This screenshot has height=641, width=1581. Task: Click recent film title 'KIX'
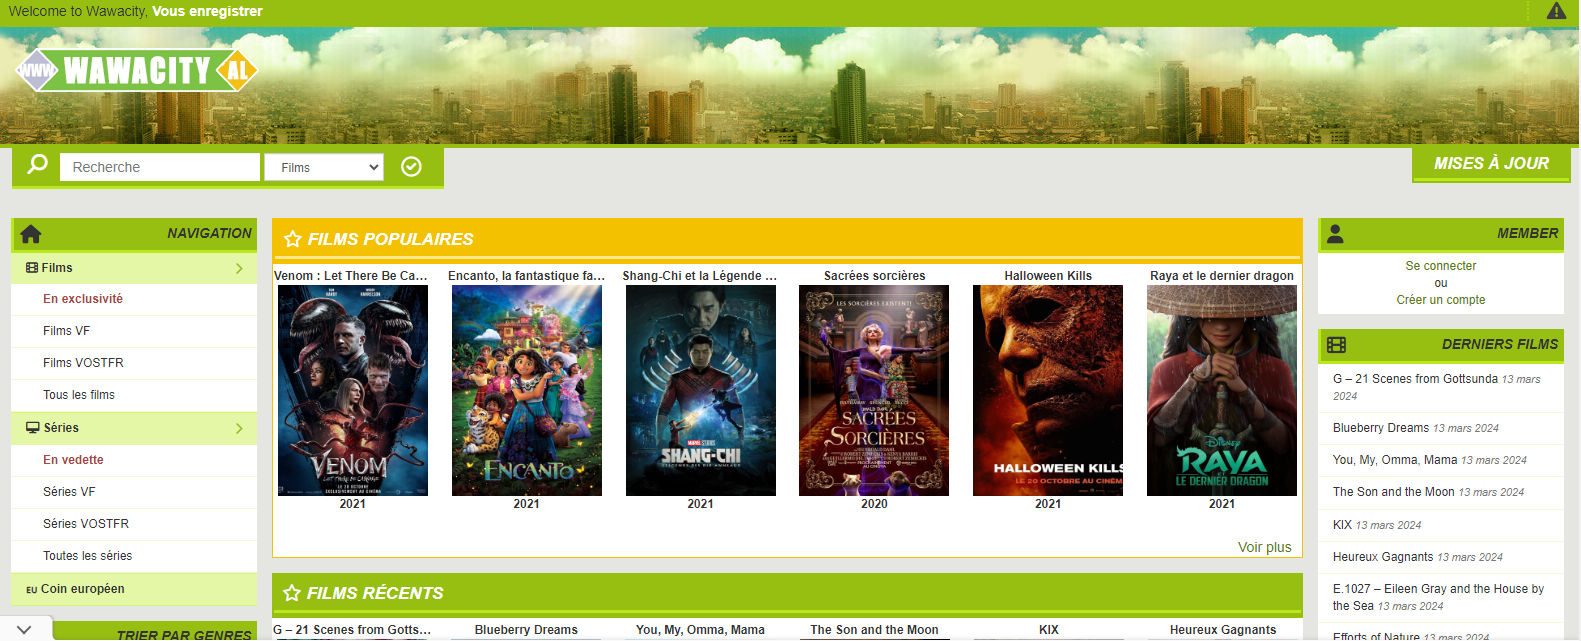[x=1048, y=630]
